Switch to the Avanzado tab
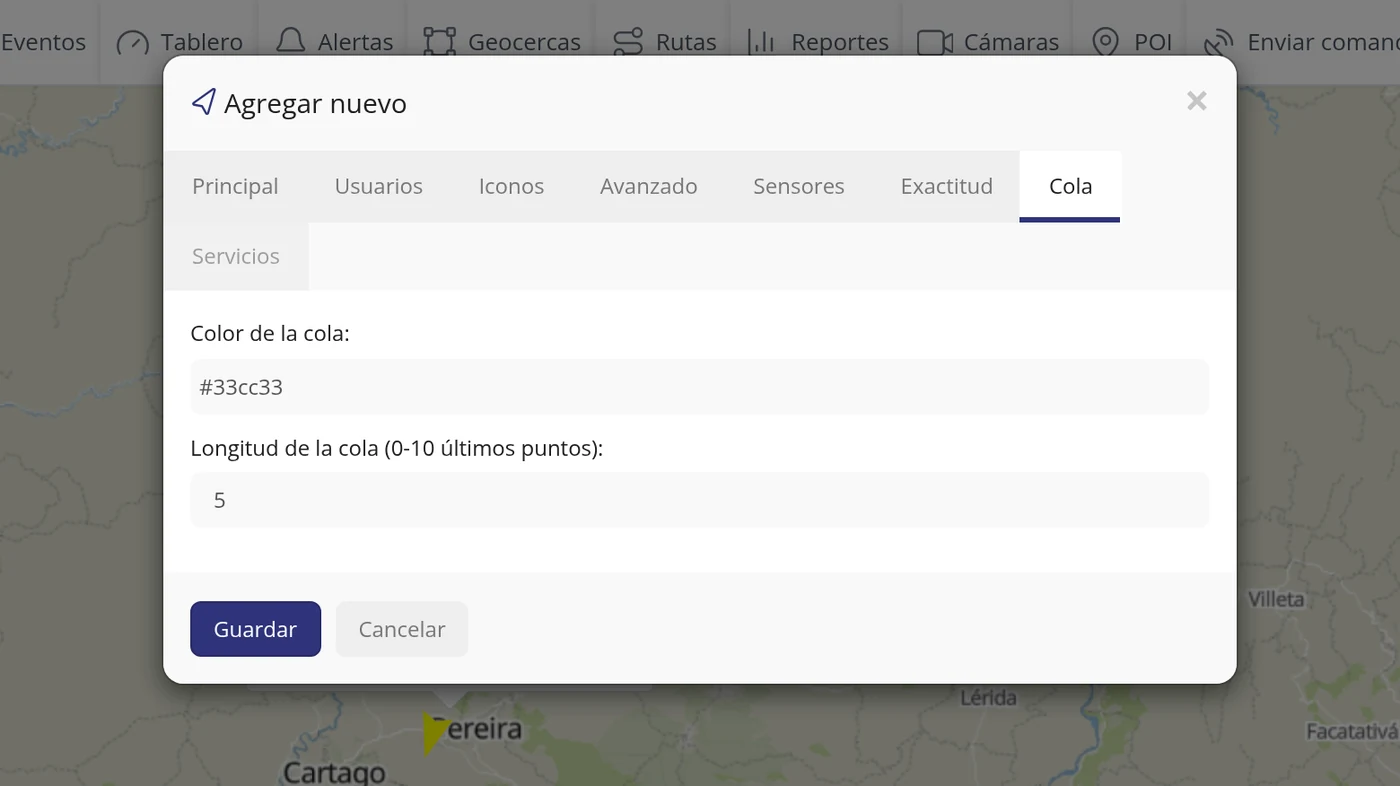 (x=648, y=186)
